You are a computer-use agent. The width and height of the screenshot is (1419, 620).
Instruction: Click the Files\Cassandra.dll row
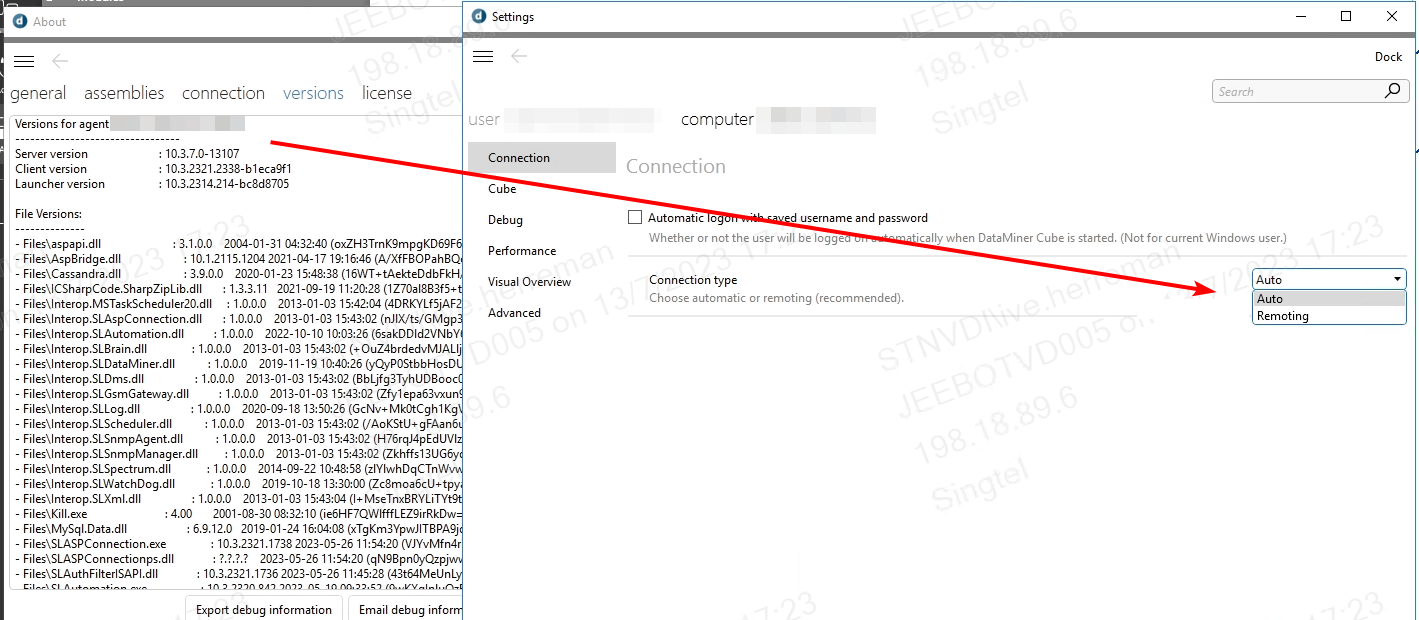click(238, 274)
